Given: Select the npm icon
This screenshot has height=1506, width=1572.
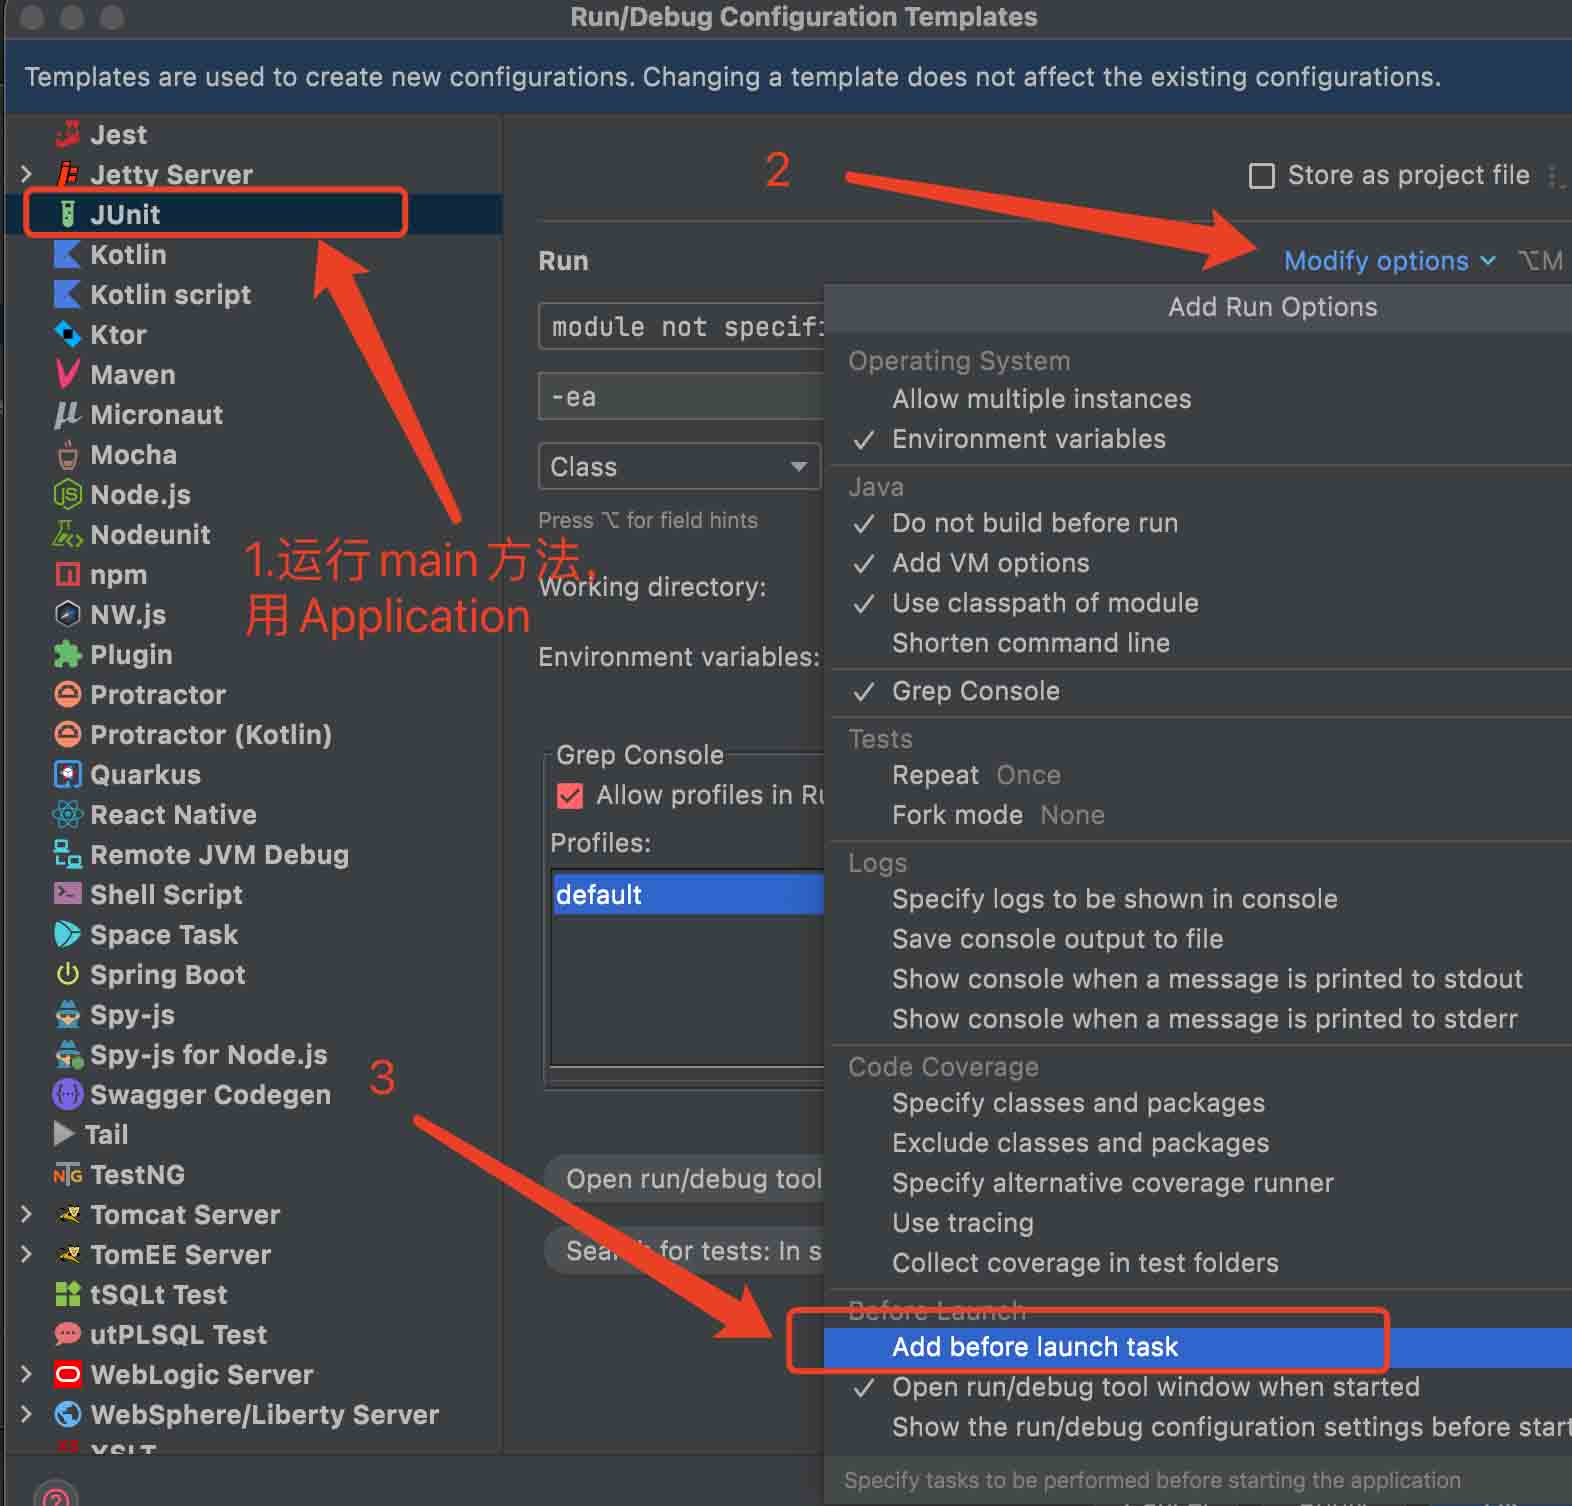Looking at the screenshot, I should (x=67, y=574).
